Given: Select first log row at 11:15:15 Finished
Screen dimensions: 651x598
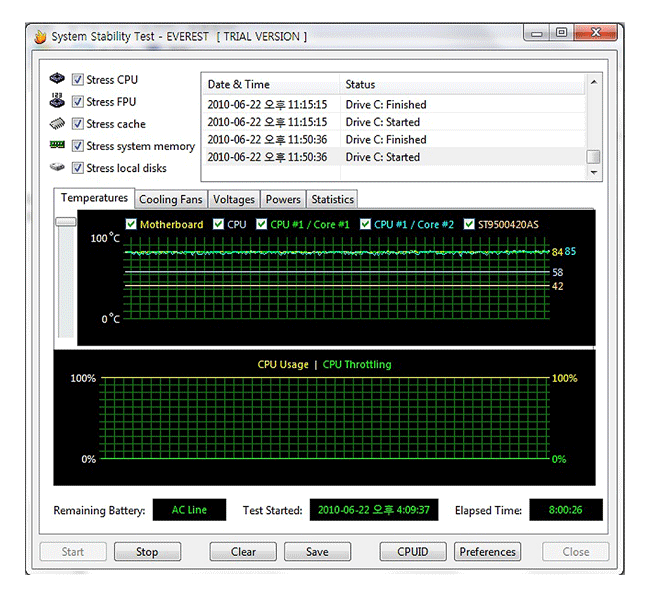Looking at the screenshot, I should [x=394, y=104].
